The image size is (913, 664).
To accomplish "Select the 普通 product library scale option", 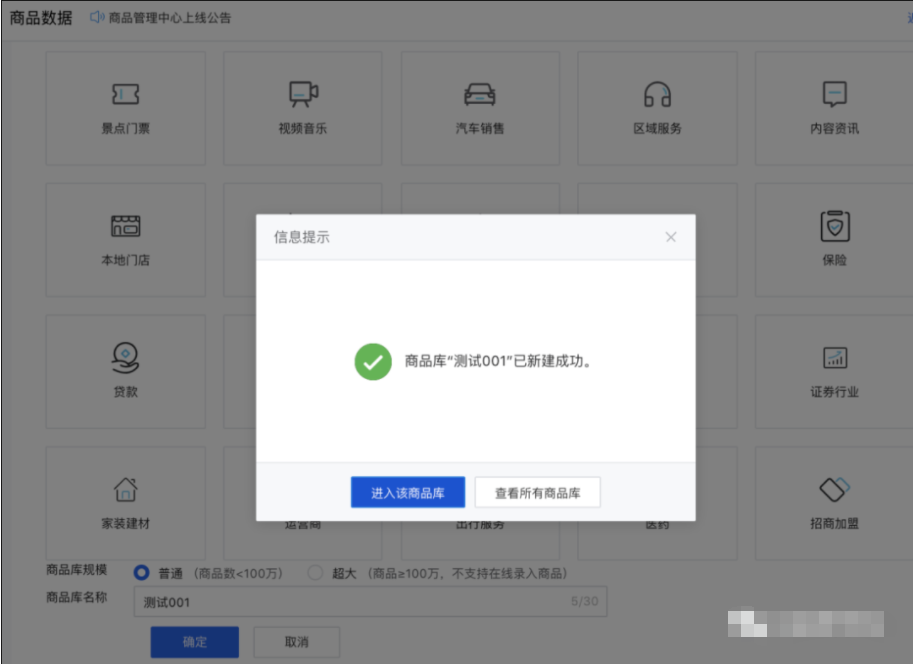I will [139, 573].
